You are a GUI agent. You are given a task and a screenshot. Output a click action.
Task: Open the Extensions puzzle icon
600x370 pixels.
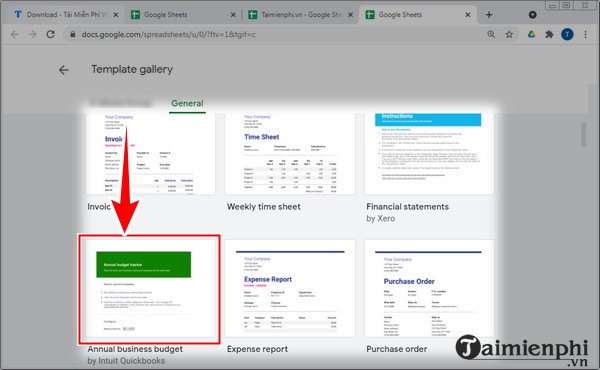(x=549, y=34)
